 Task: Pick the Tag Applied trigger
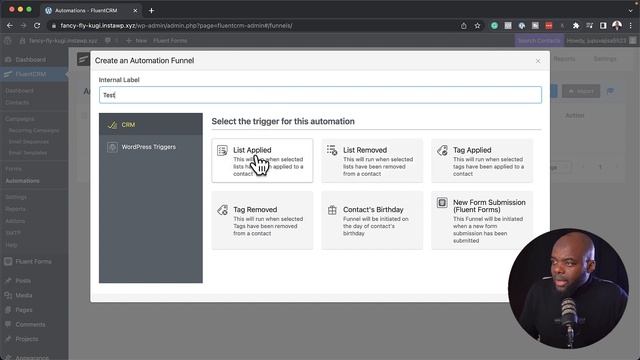click(482, 160)
